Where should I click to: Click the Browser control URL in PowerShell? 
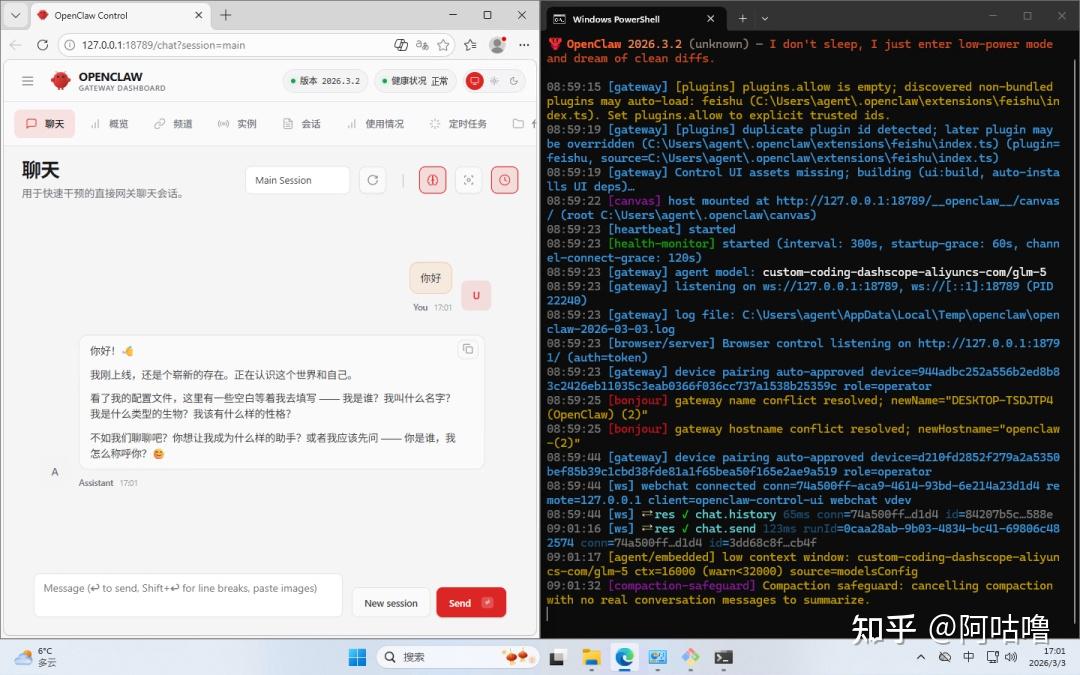point(989,343)
